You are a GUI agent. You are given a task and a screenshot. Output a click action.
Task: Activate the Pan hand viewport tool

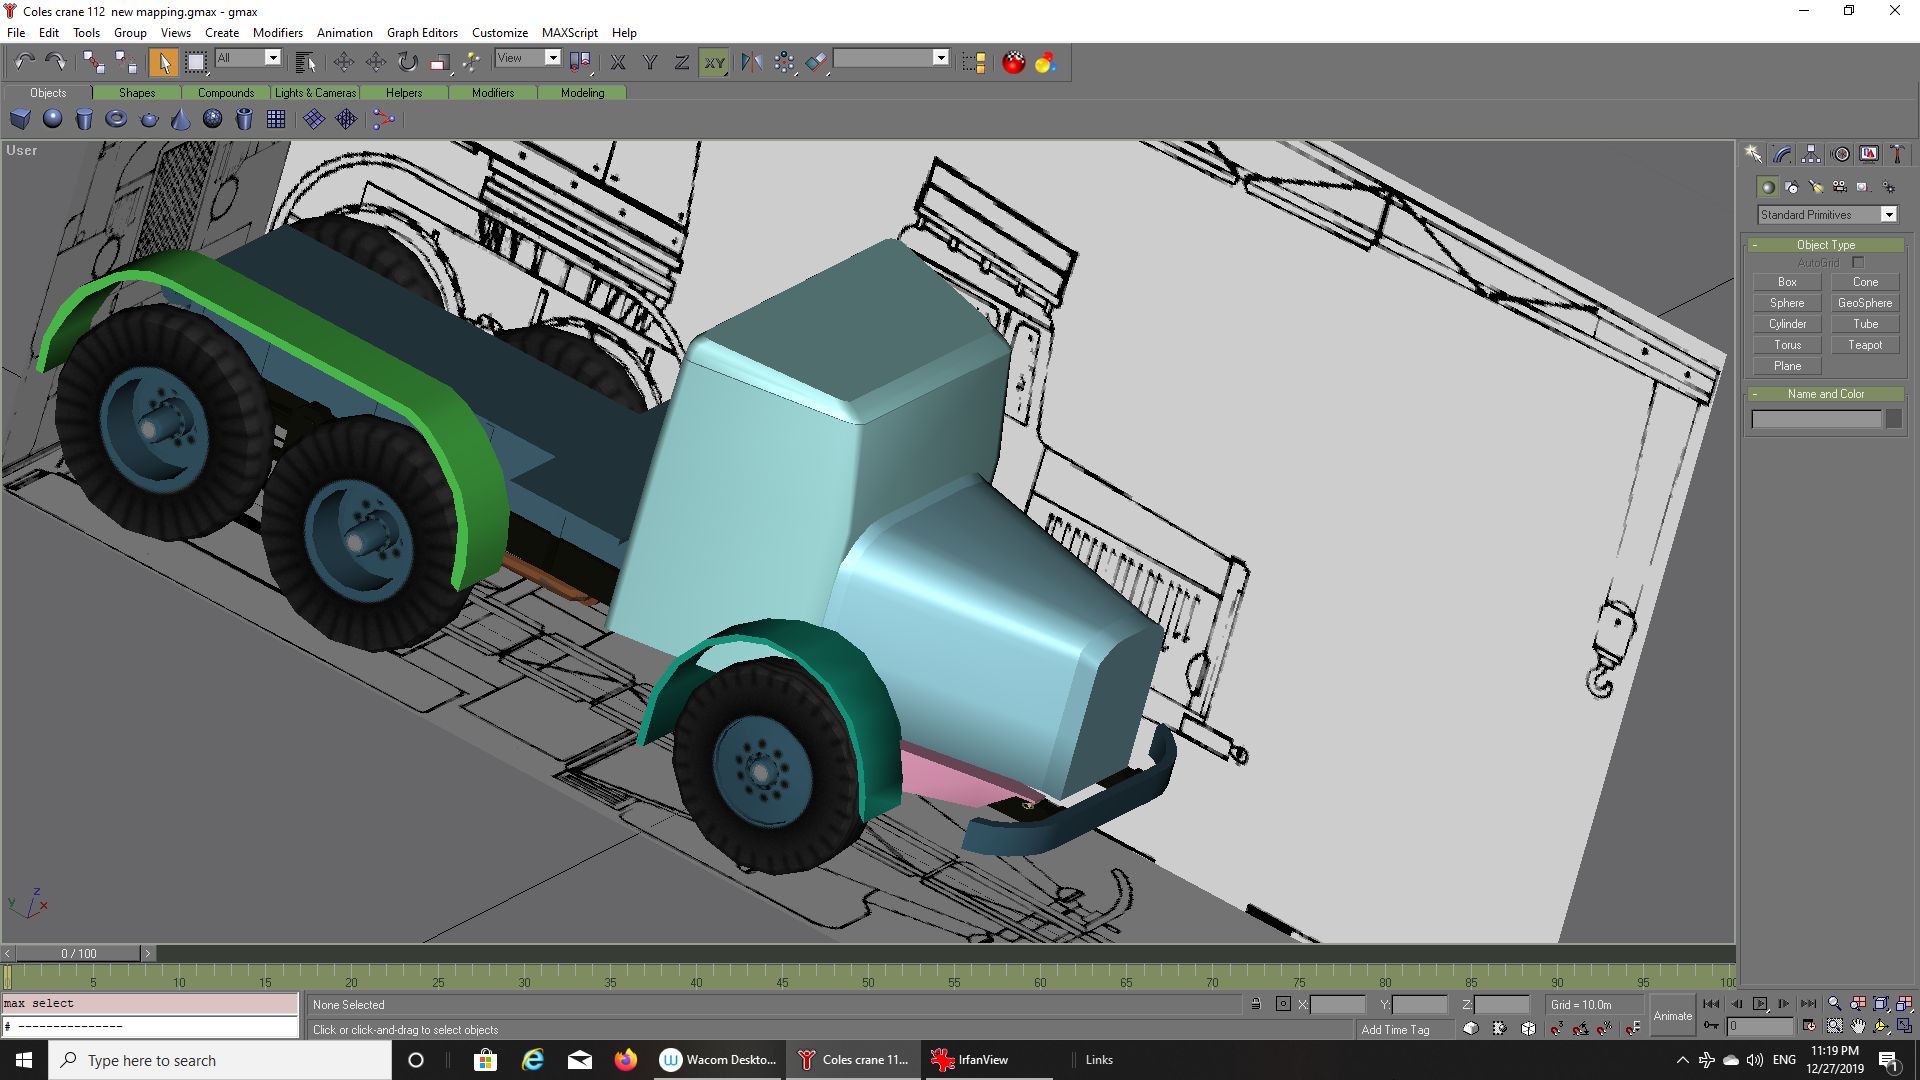(1858, 1026)
